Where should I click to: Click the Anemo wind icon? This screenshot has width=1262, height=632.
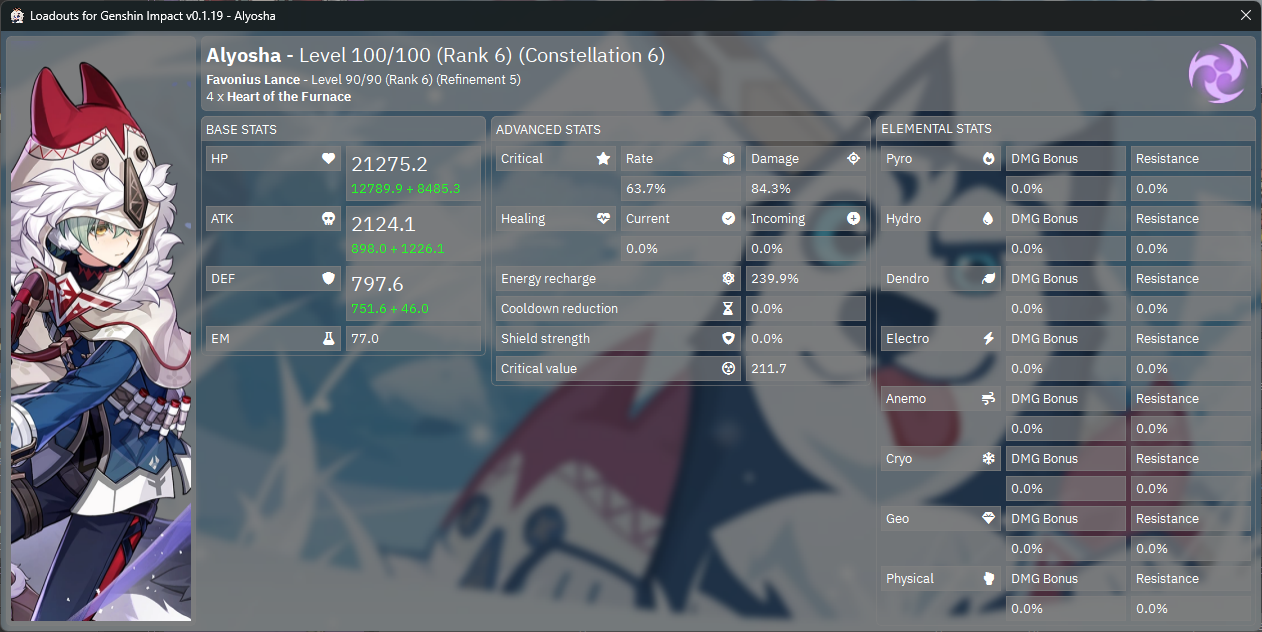point(988,399)
